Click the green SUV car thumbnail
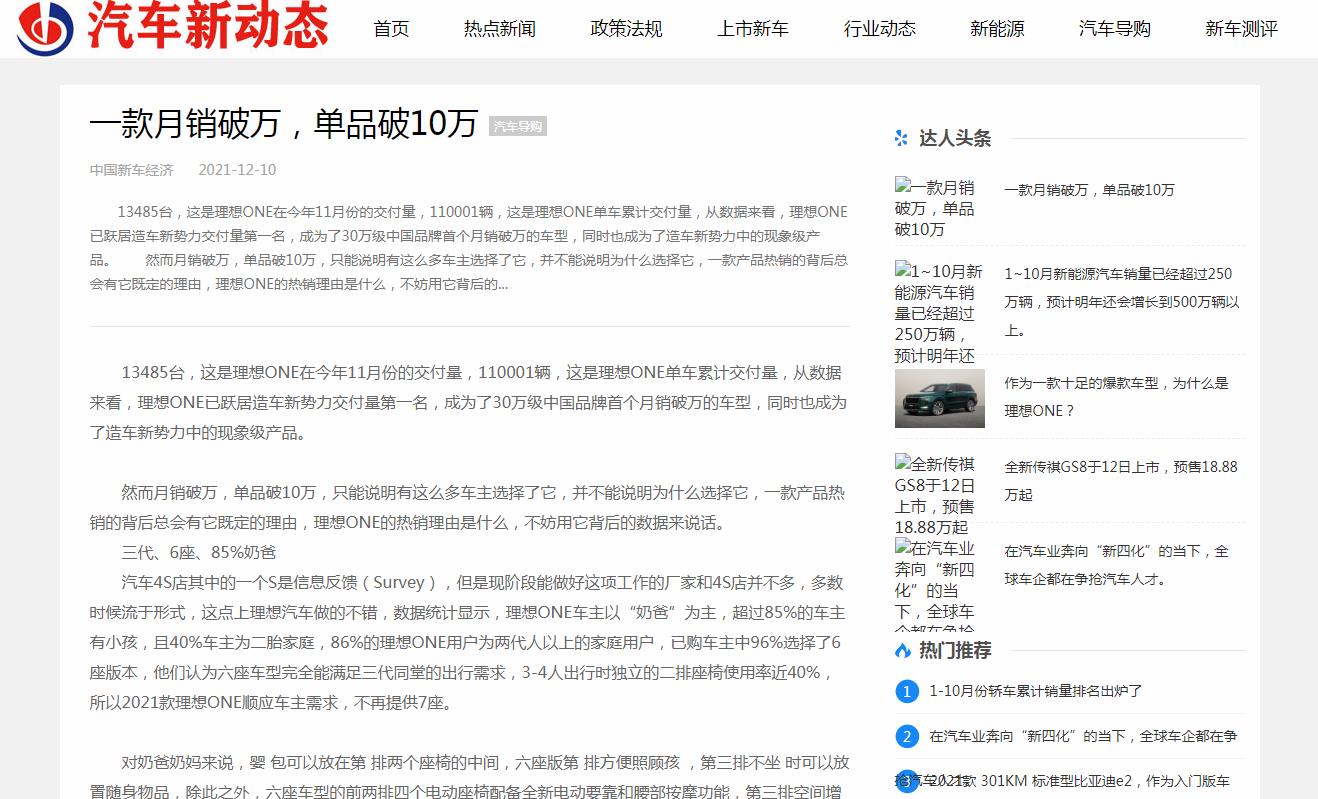The height and width of the screenshot is (799, 1318). (939, 398)
